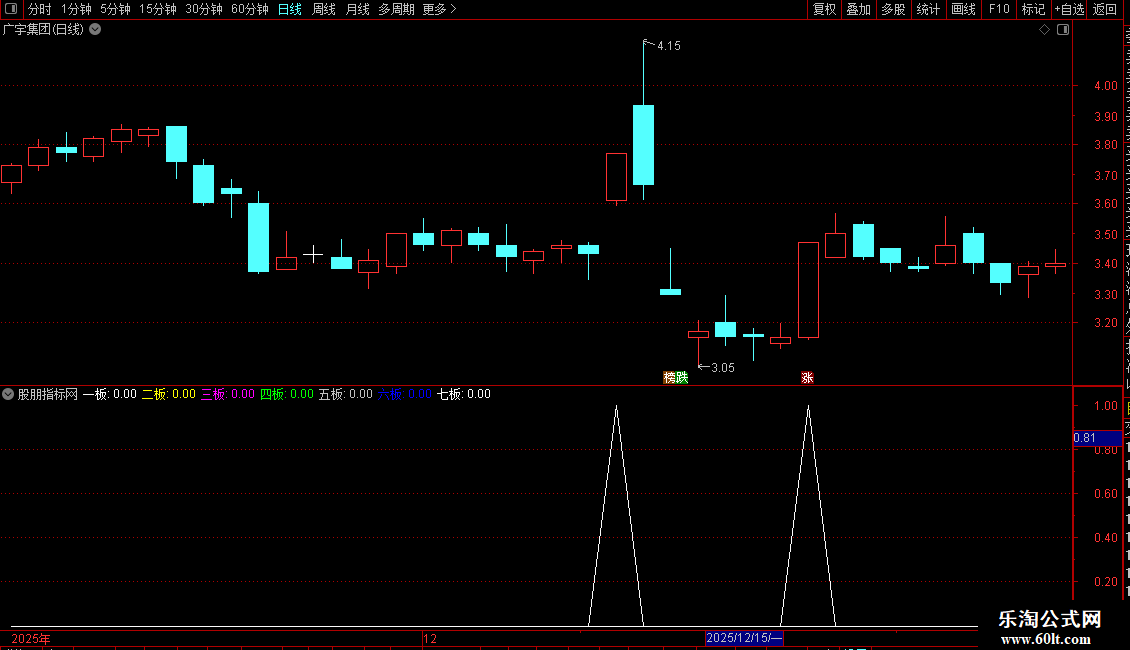Click the large red candlestick above 涨 marker
The height and width of the screenshot is (650, 1130).
pos(809,290)
